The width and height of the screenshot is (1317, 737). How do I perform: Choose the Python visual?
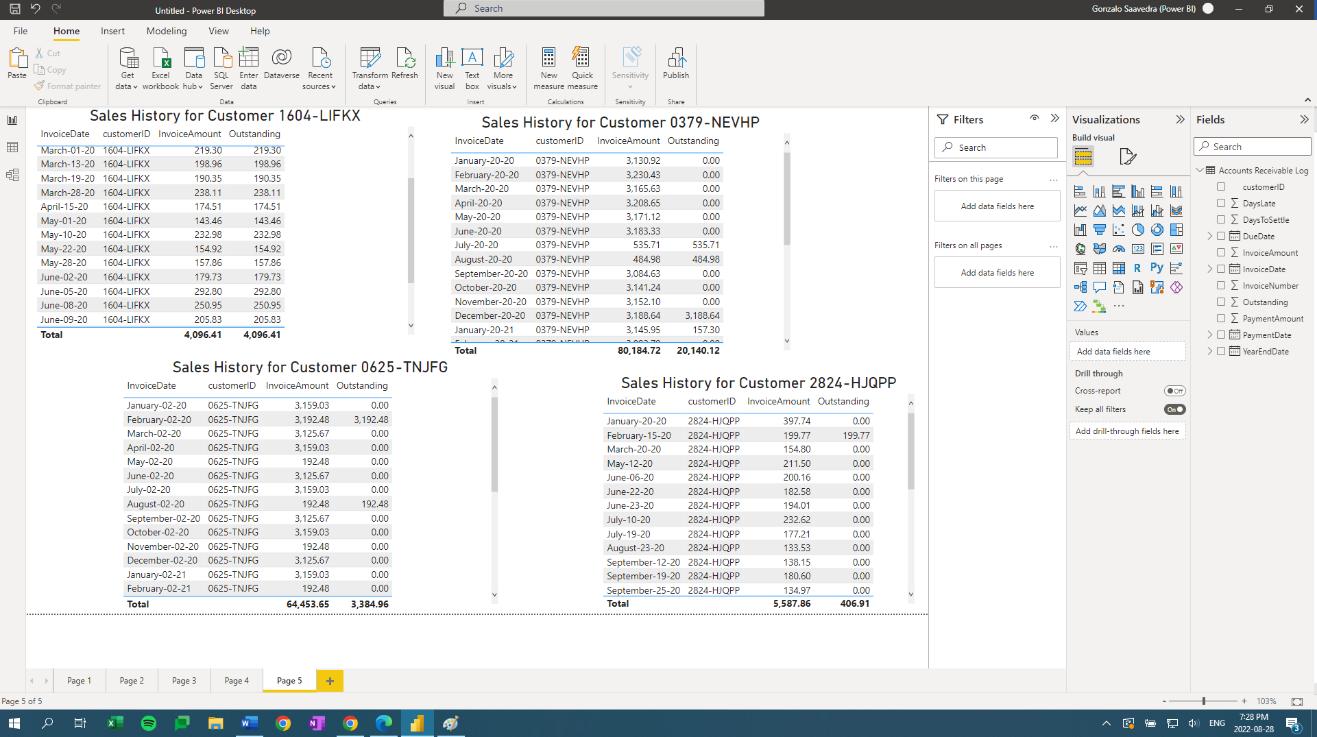(1157, 268)
